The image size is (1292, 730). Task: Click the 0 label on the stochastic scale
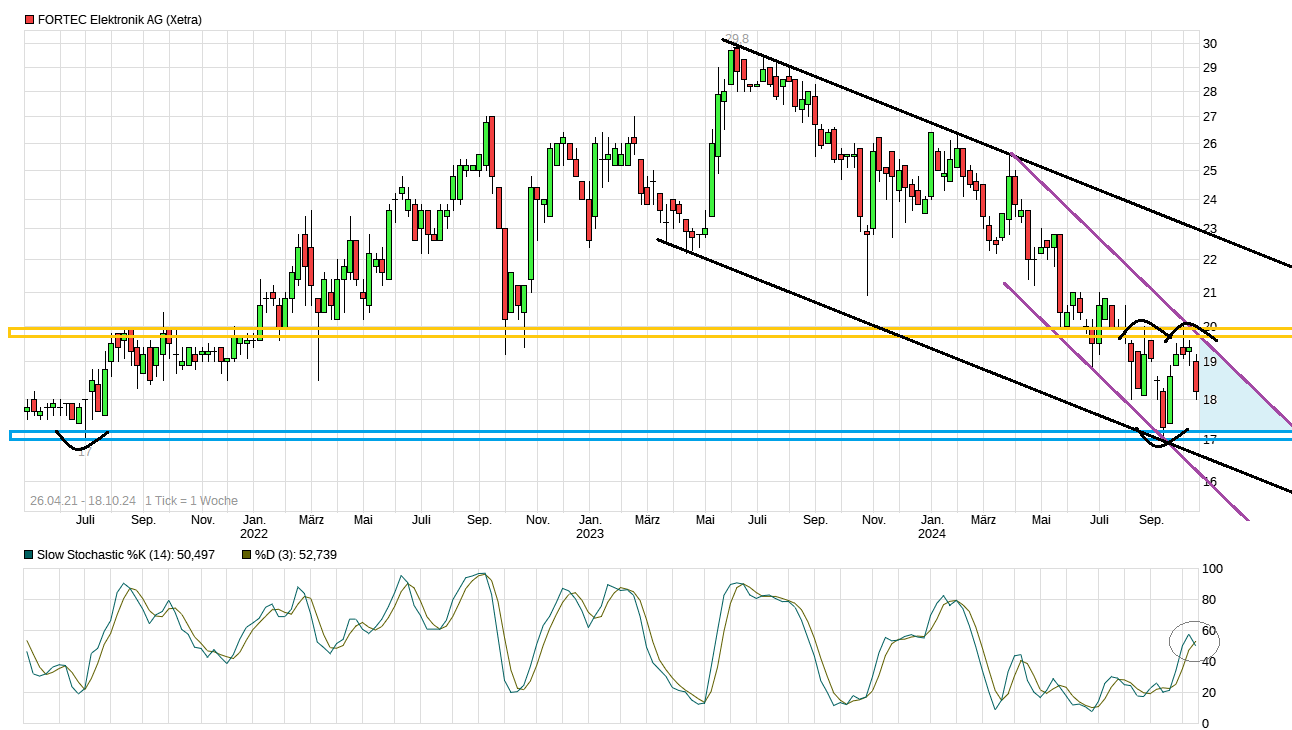(x=1205, y=723)
